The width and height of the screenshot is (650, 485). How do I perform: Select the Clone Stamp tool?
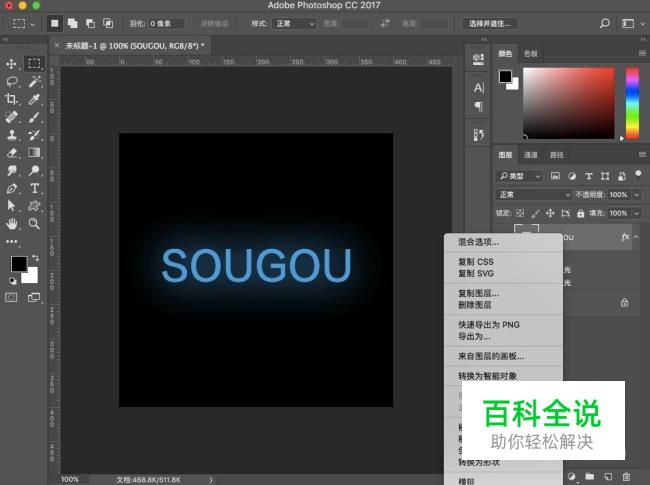[11, 135]
